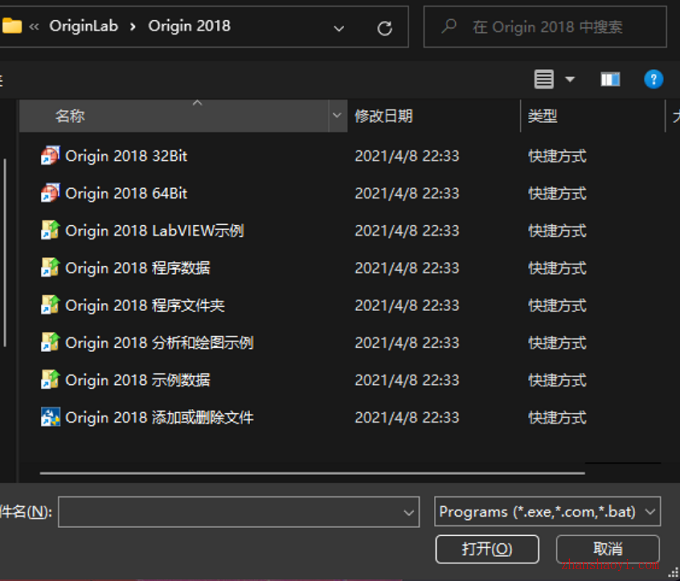Sort by the 类型 column header
This screenshot has width=680, height=581.
(x=592, y=116)
